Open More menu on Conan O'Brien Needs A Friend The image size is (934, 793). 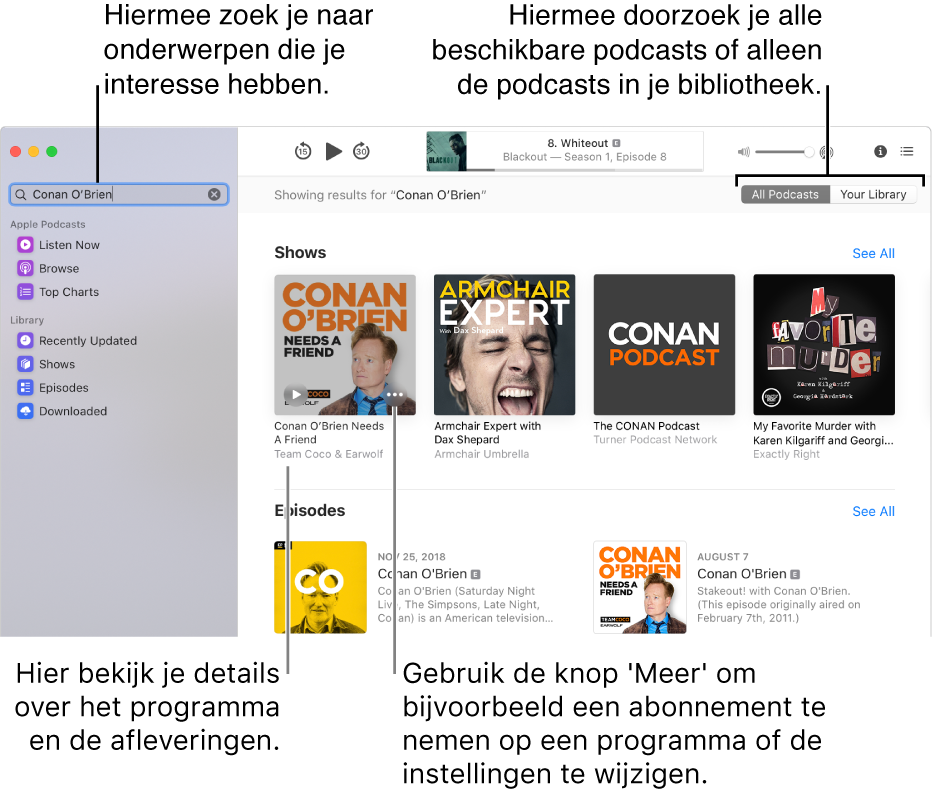[x=395, y=394]
